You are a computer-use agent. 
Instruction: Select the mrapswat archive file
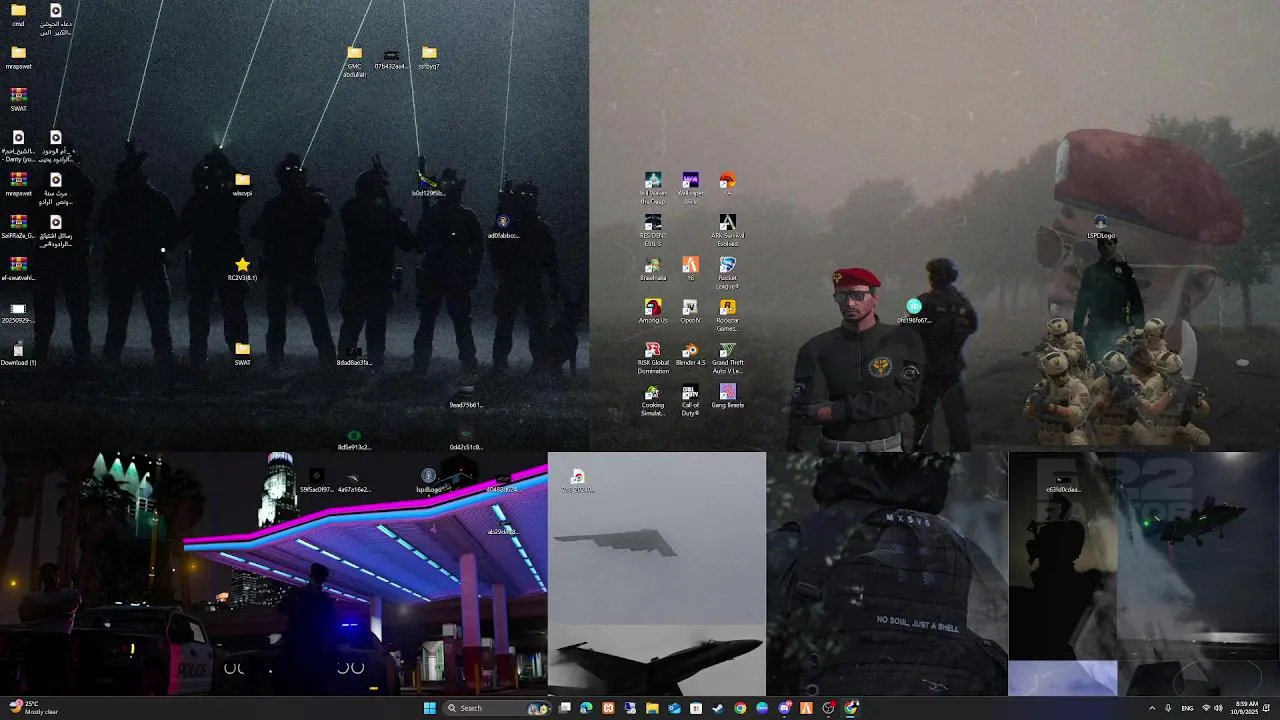click(x=18, y=185)
